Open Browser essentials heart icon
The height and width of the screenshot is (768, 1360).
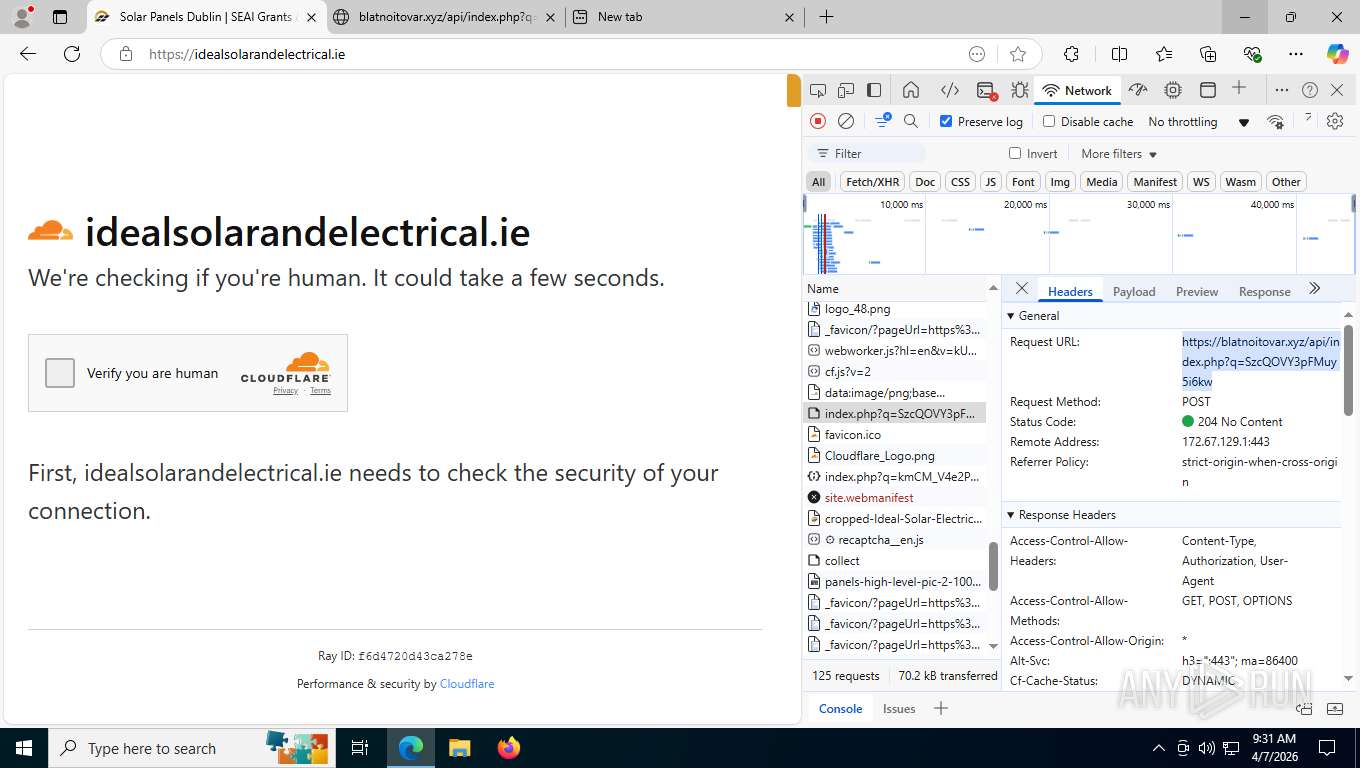pyautogui.click(x=1252, y=54)
